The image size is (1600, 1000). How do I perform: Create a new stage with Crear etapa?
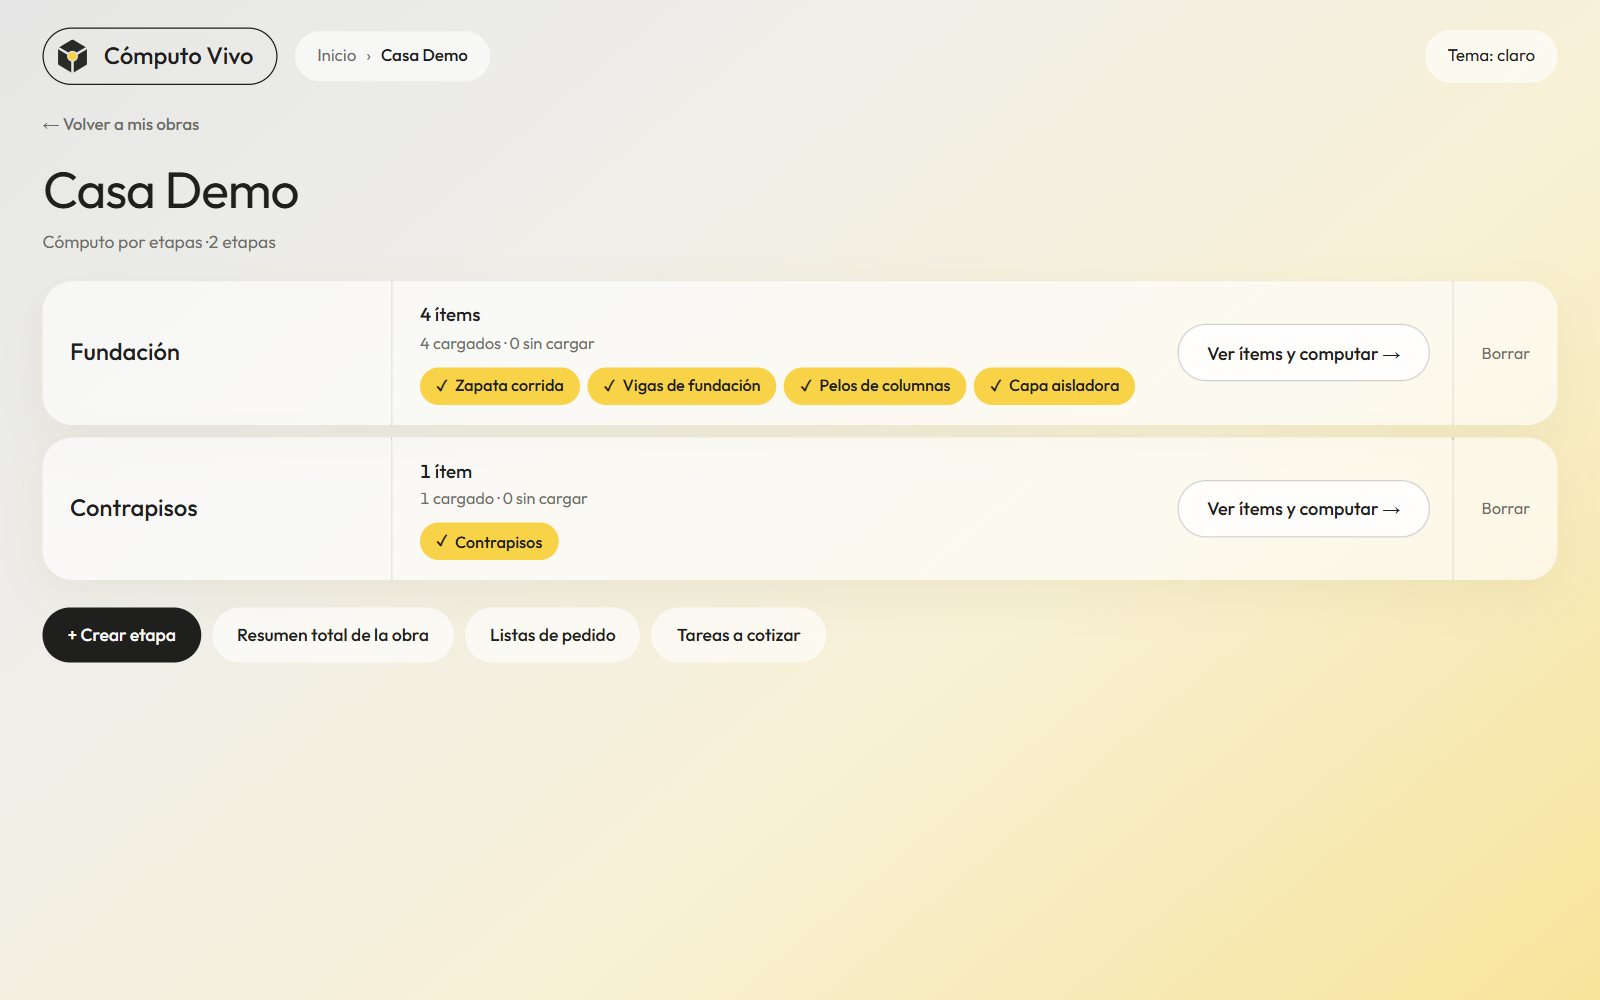point(121,635)
